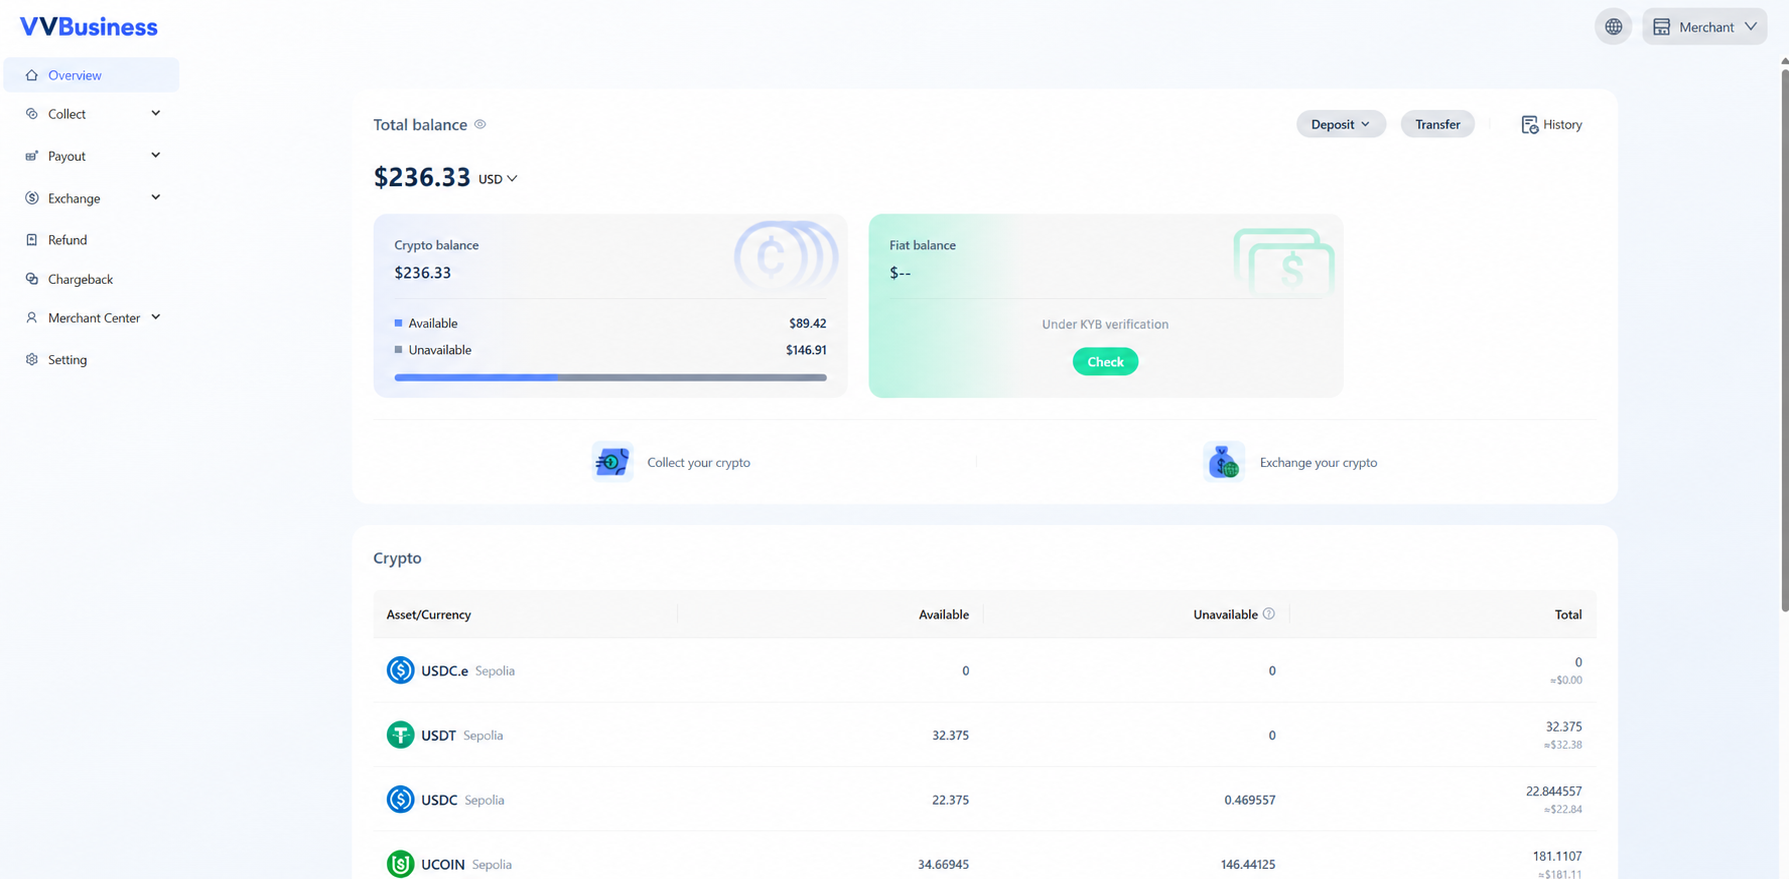Click the Refund sidebar icon
The image size is (1789, 879).
32,240
